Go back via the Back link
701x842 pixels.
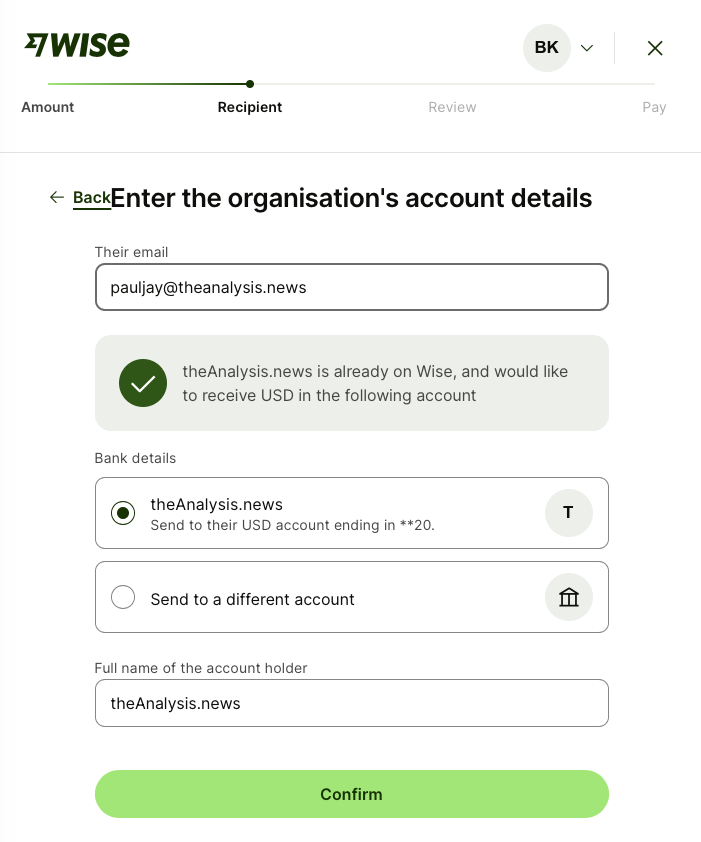click(x=91, y=198)
